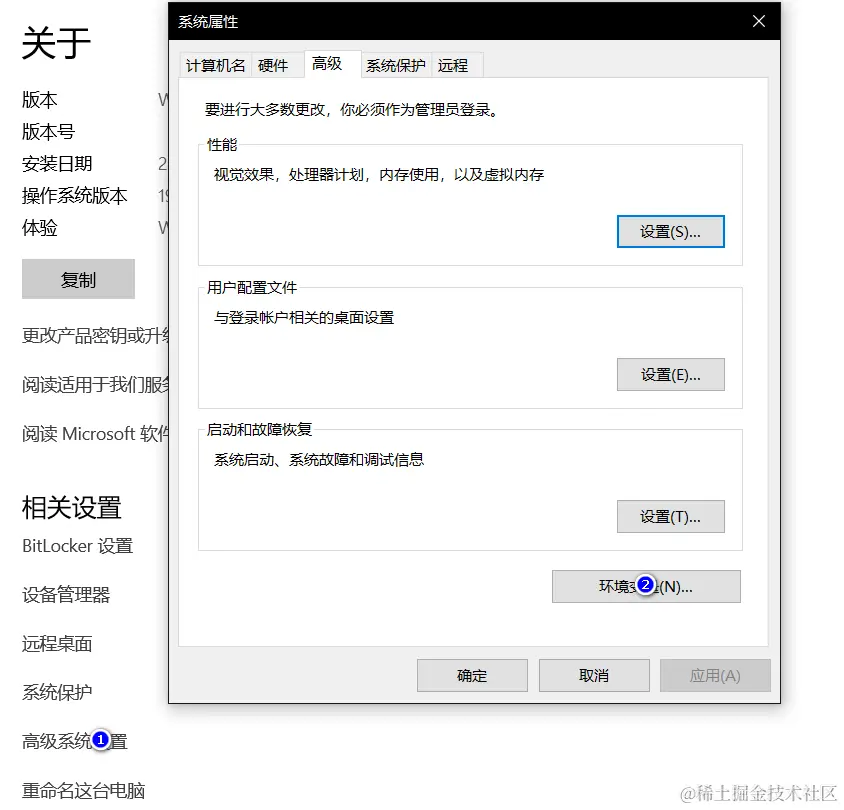This screenshot has width=844, height=810.
Task: Click 视觉效果，处理器计划 description text
Action: (x=379, y=174)
